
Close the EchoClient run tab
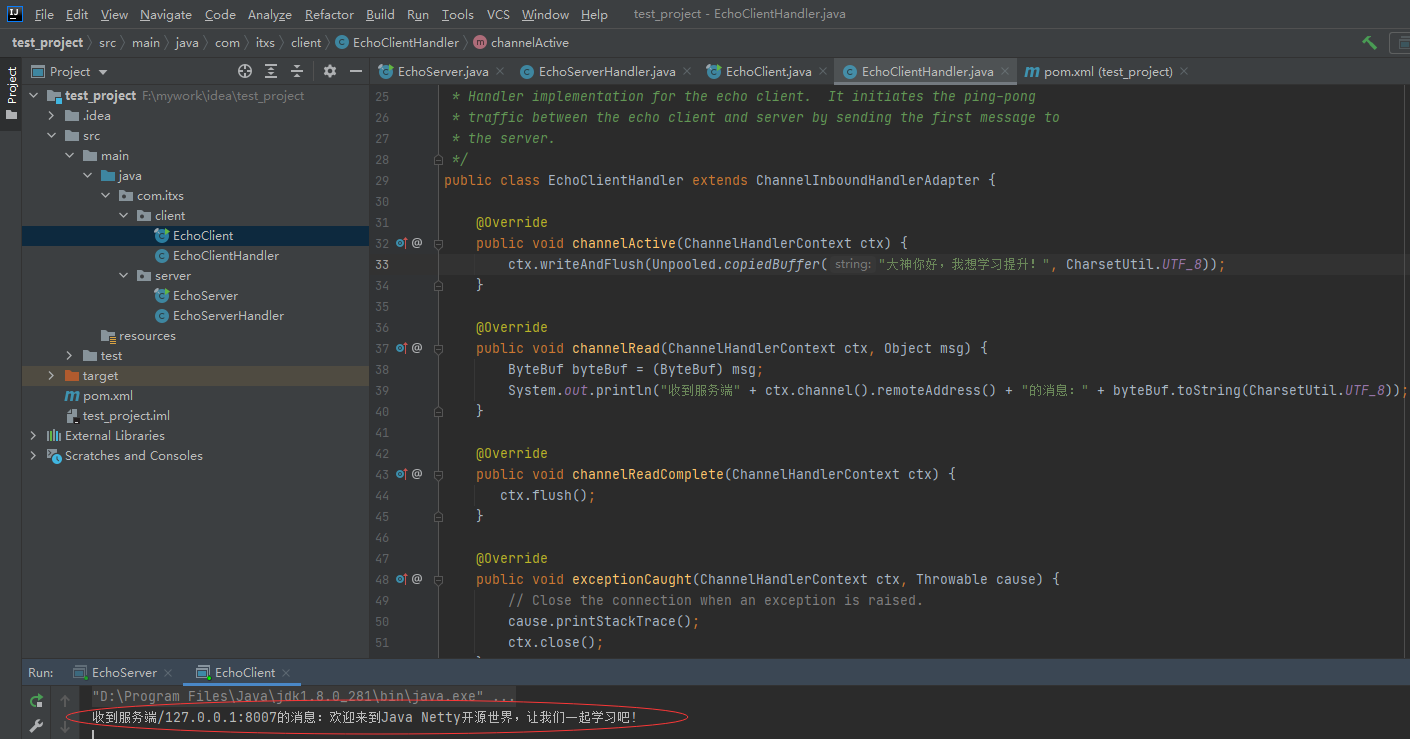click(287, 673)
